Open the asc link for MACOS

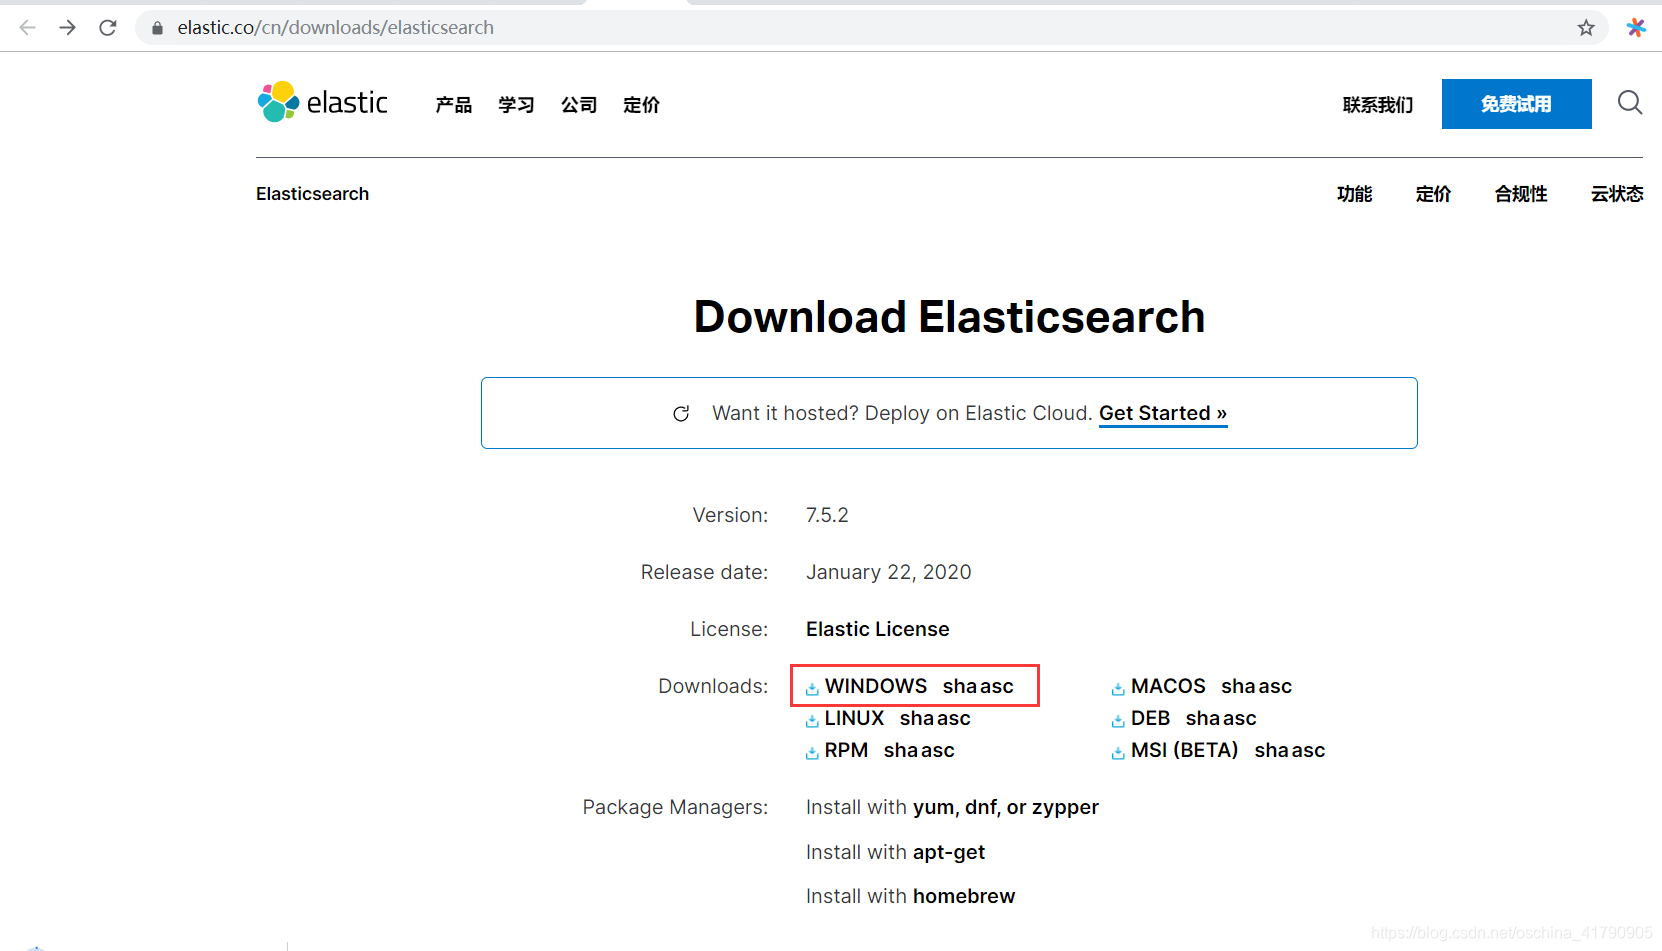[x=1275, y=686]
